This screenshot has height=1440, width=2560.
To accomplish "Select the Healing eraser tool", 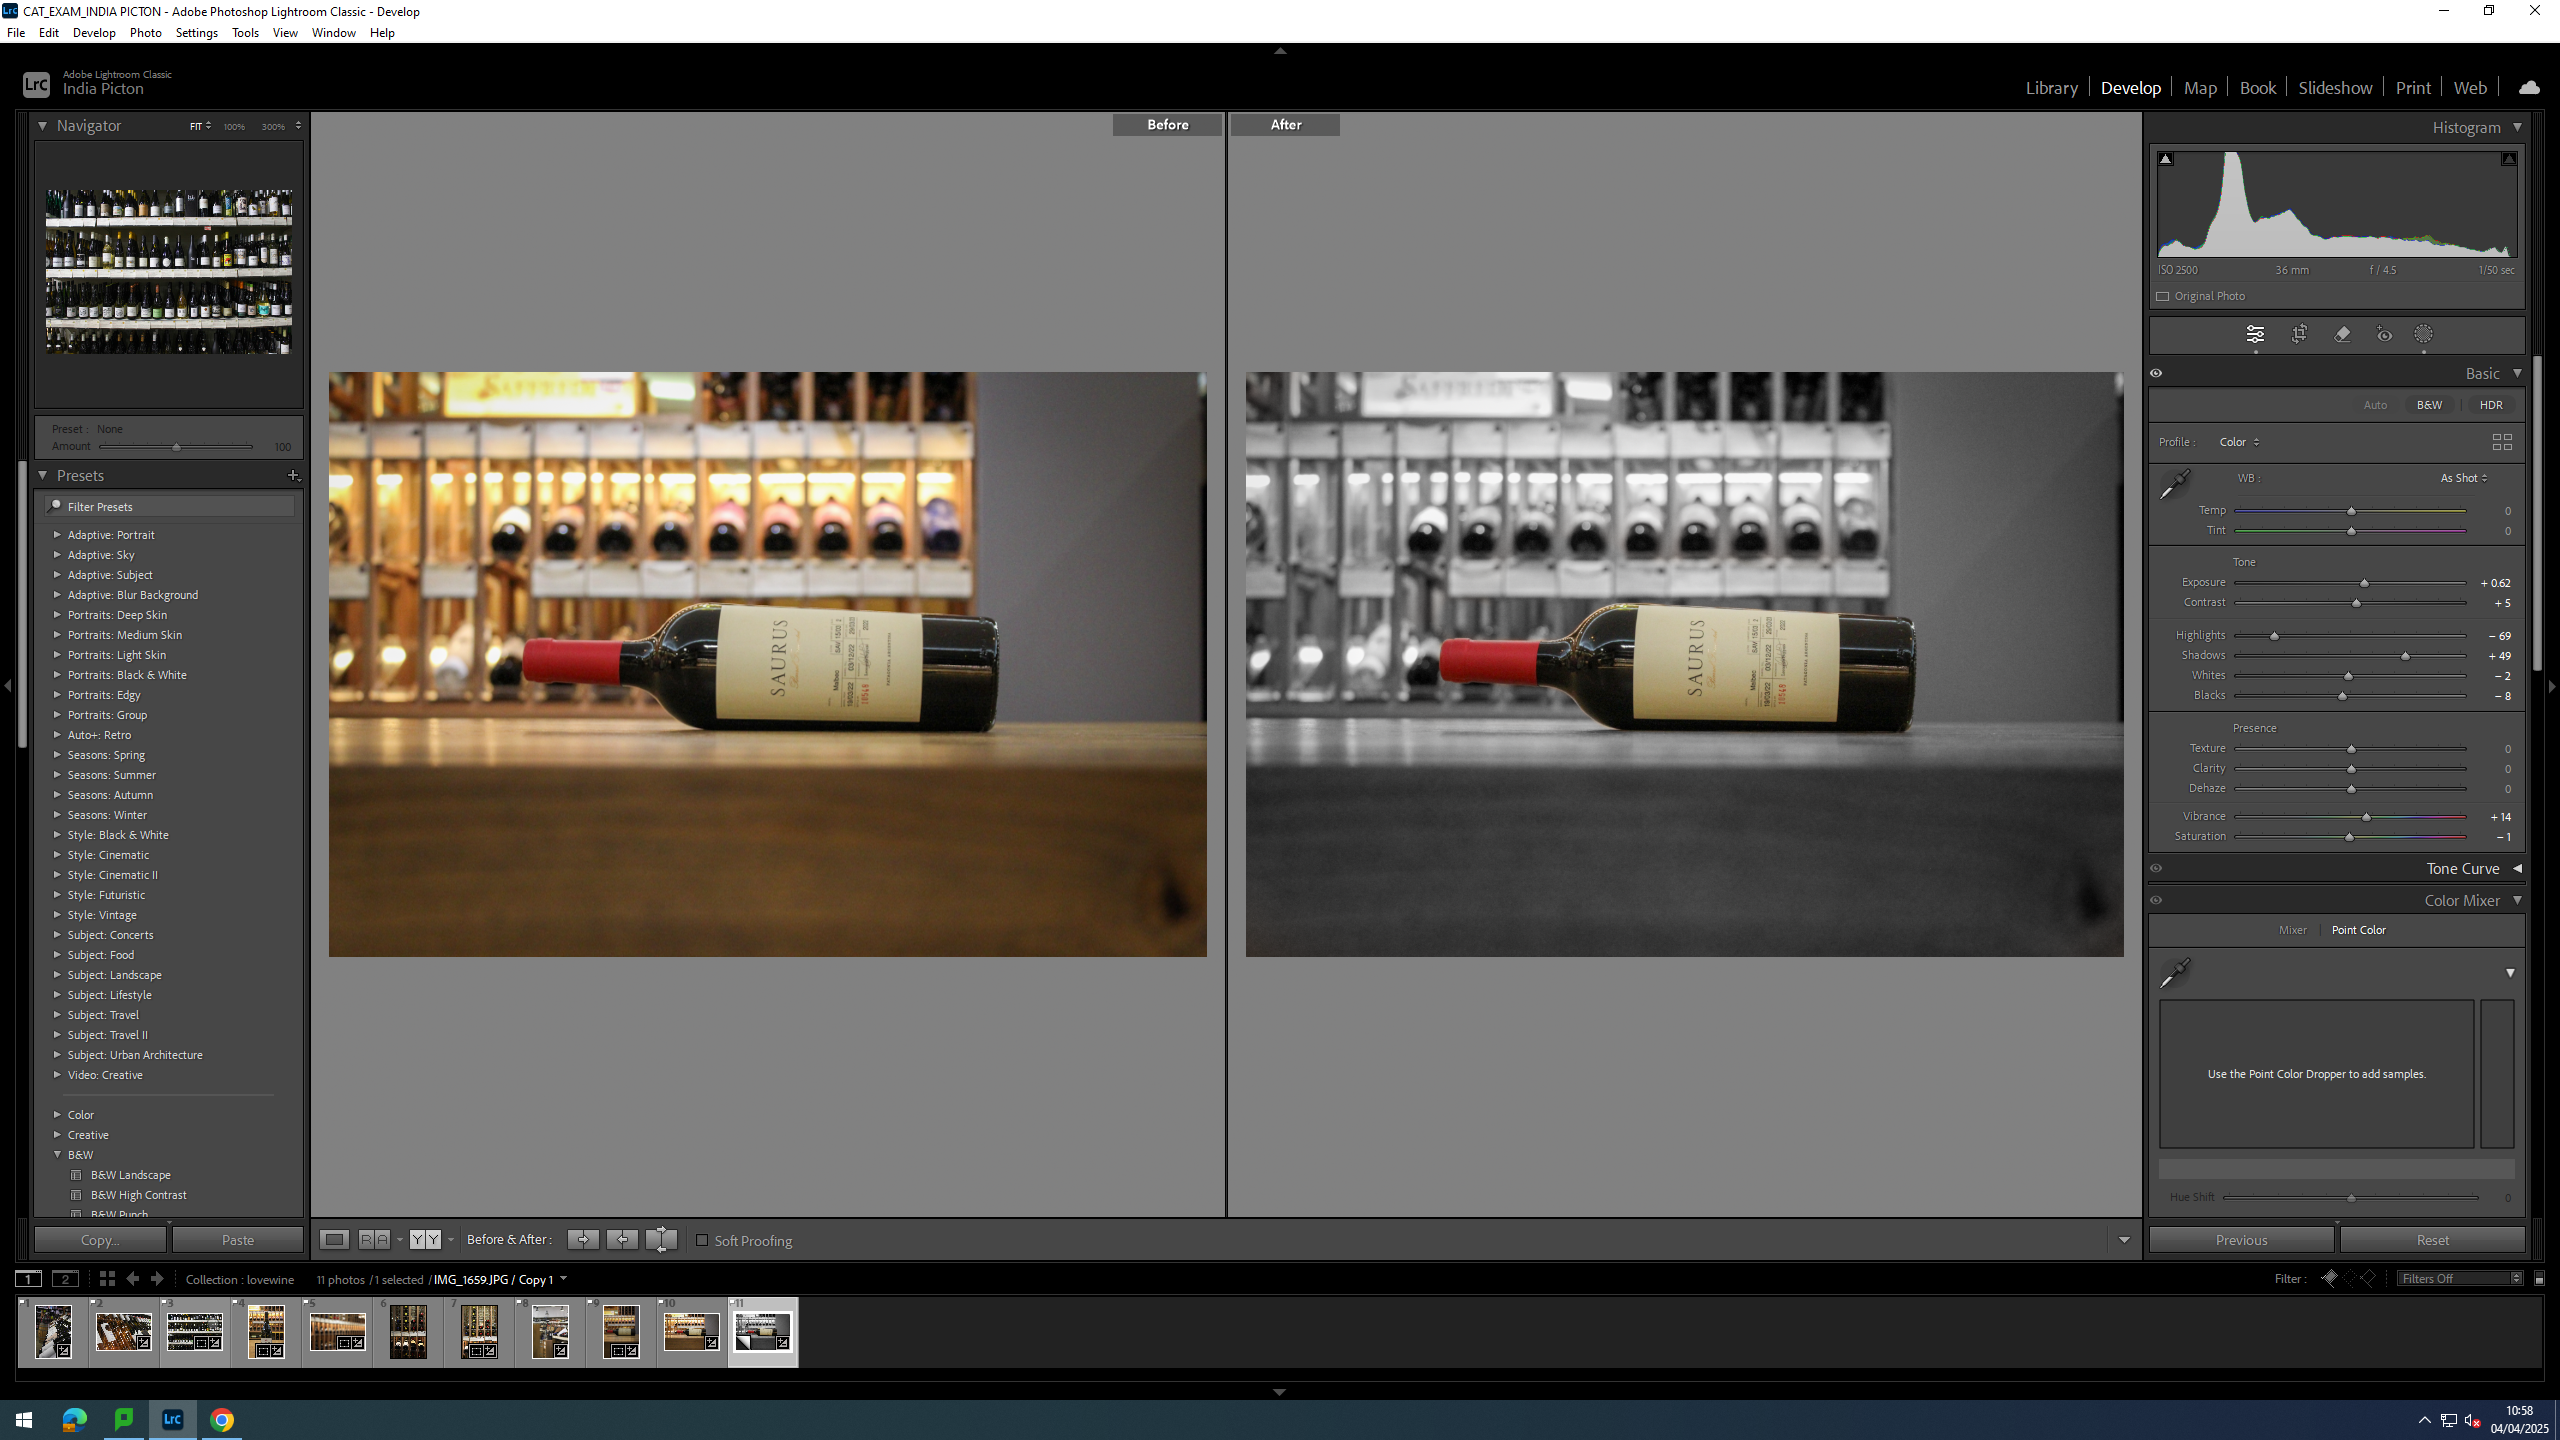I will pyautogui.click(x=2342, y=335).
